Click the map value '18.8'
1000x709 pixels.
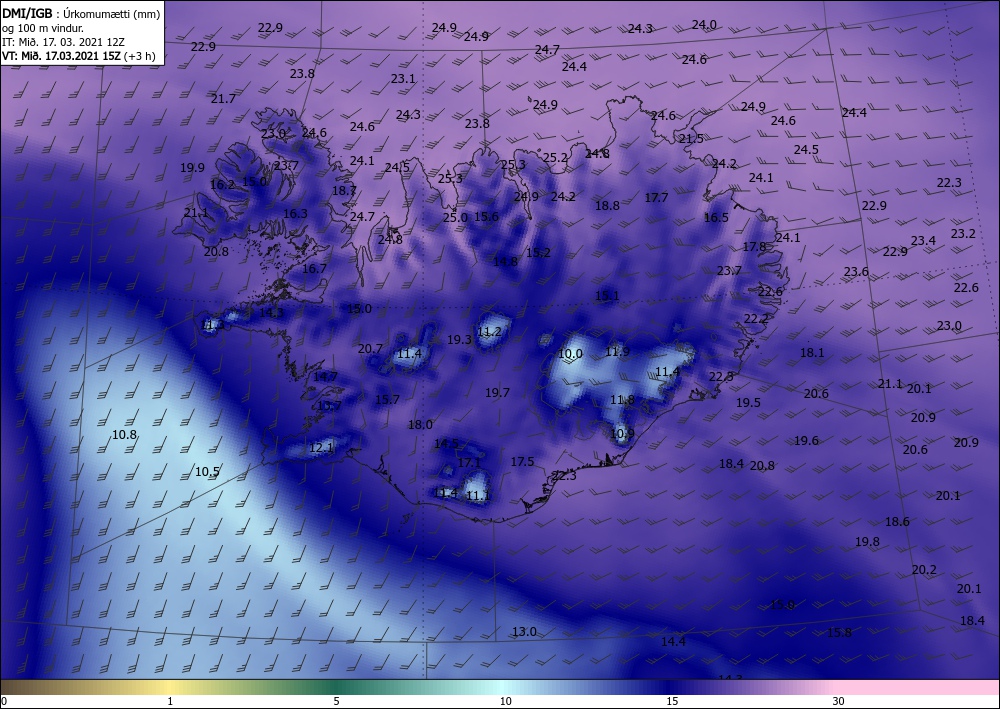tap(607, 205)
